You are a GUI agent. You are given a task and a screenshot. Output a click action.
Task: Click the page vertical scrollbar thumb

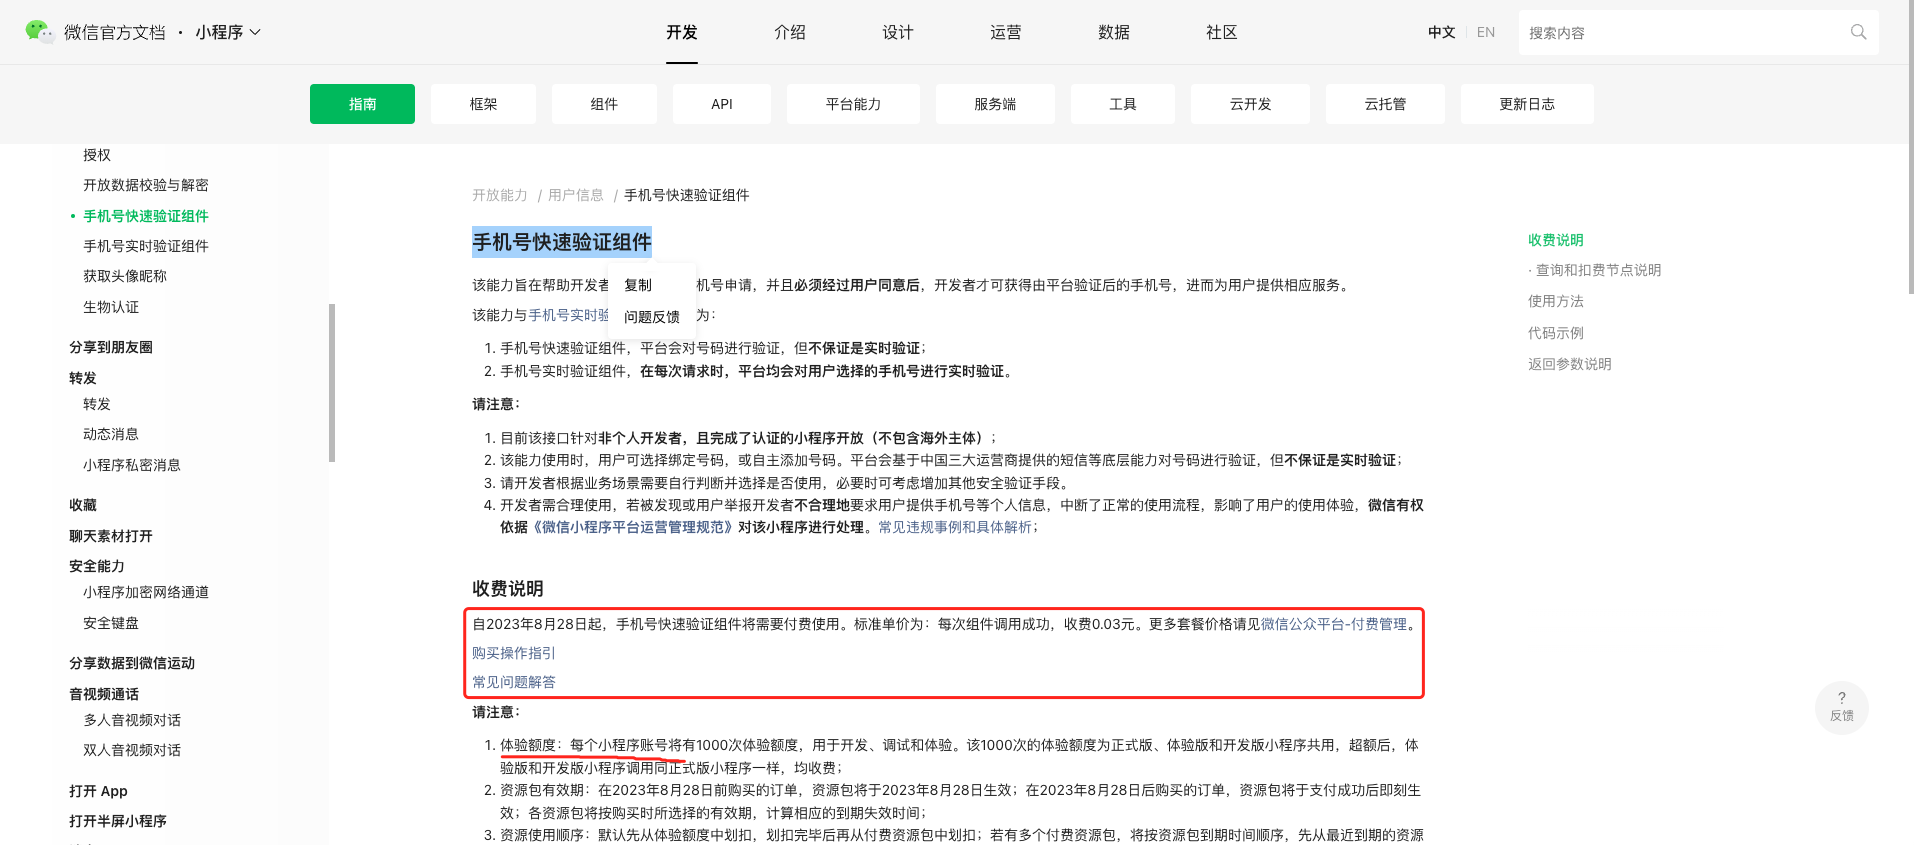click(1910, 146)
